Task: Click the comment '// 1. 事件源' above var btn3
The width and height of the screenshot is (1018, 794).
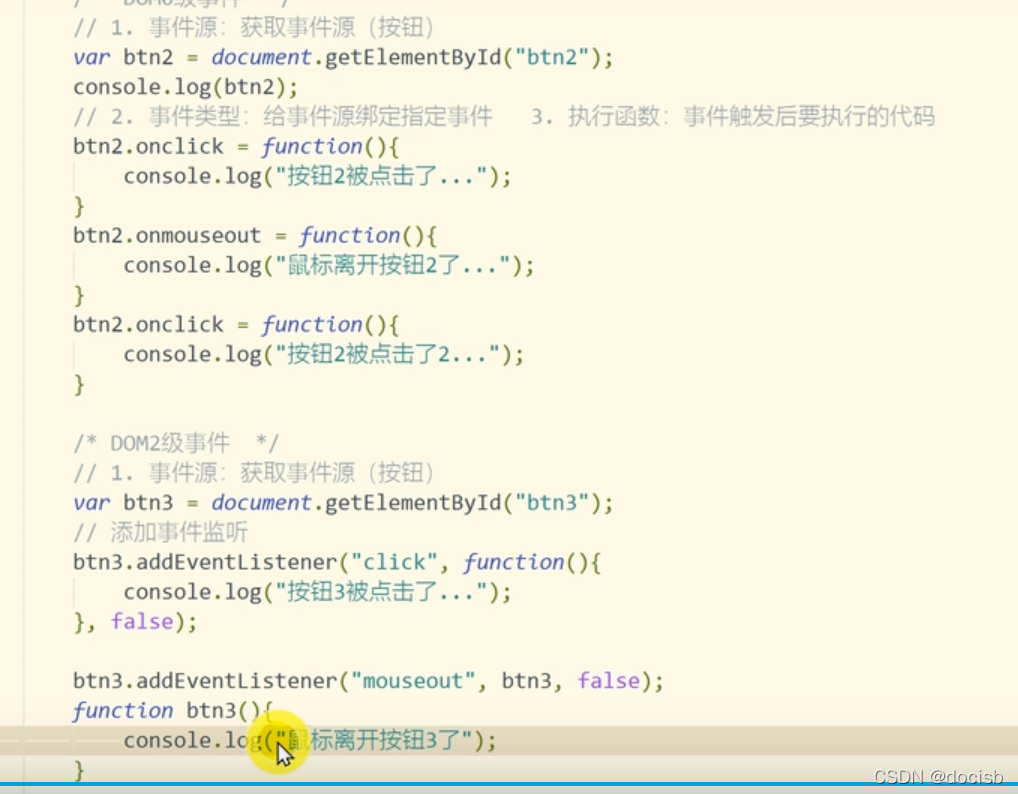Action: point(254,473)
